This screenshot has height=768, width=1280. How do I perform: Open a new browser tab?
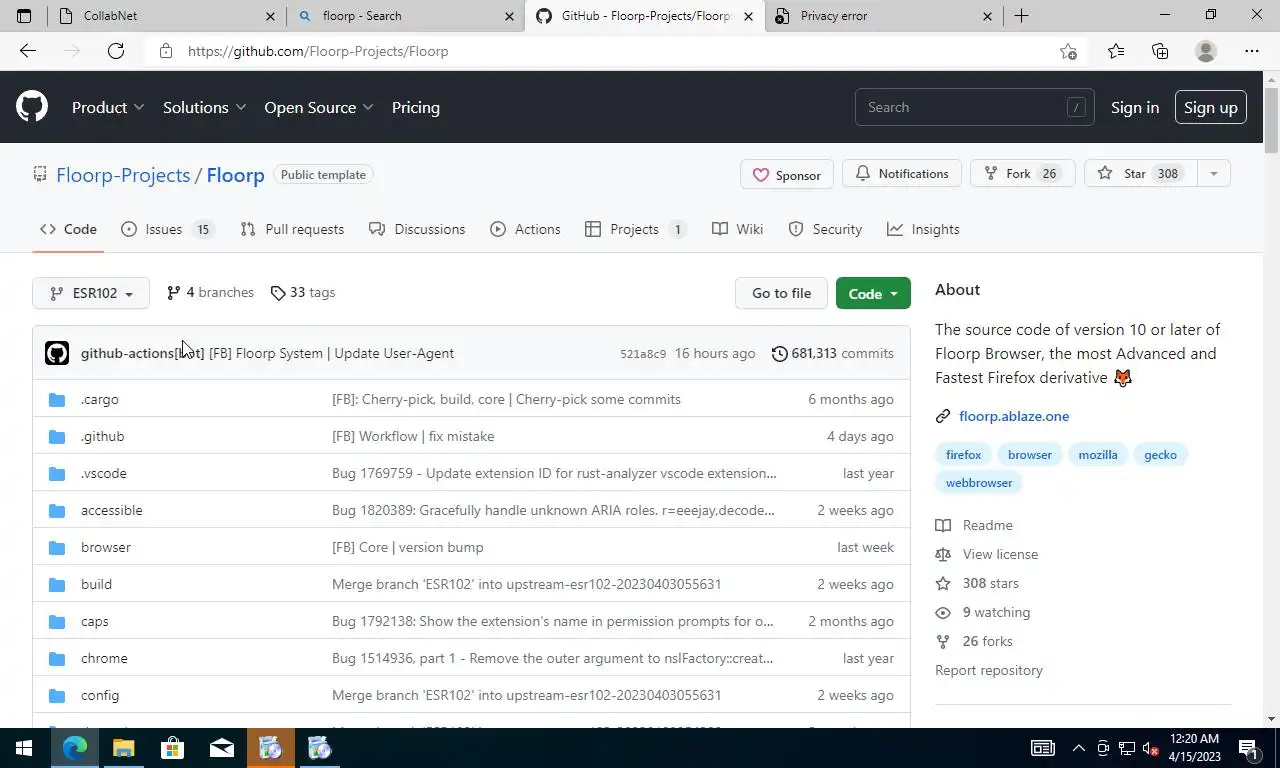pos(1021,16)
